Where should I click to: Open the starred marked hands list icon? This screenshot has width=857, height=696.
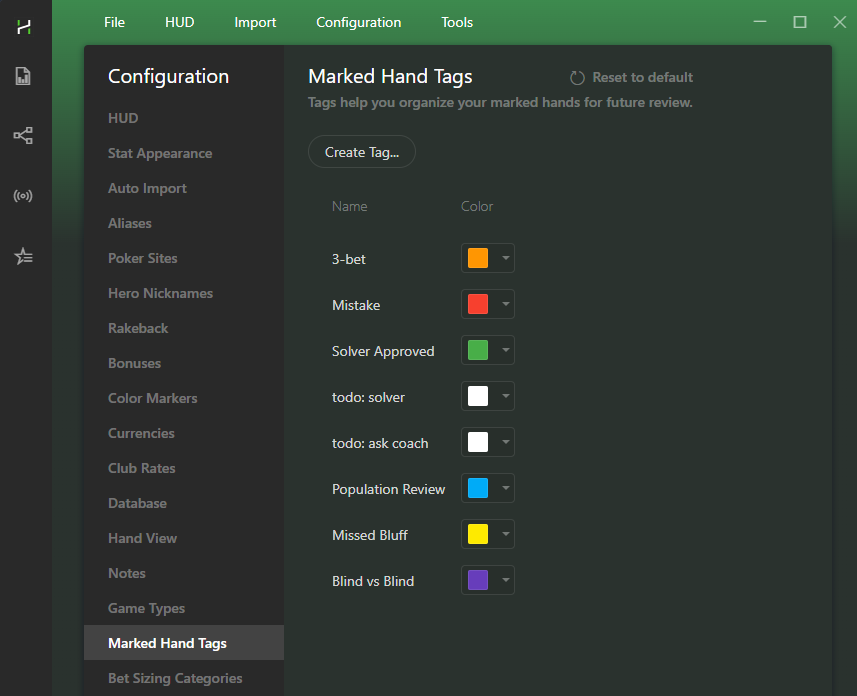[x=24, y=256]
